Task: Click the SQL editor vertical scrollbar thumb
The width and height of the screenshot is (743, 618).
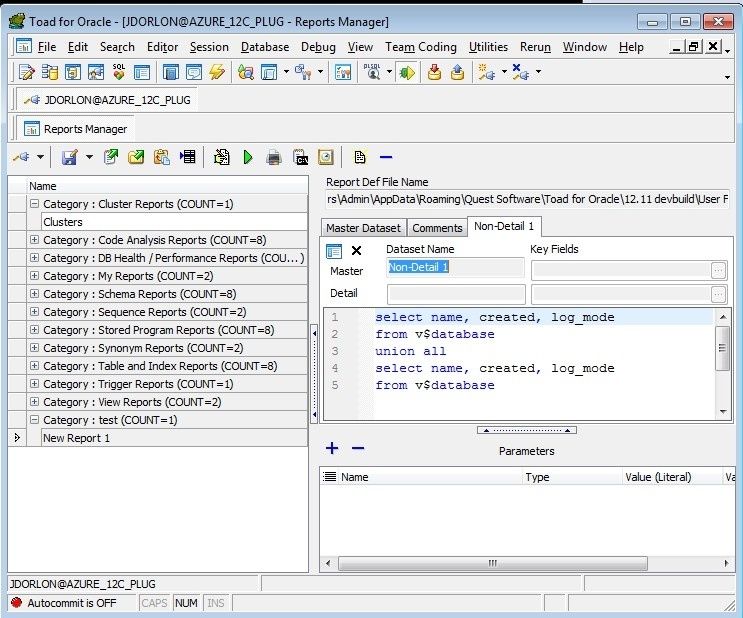Action: (722, 348)
